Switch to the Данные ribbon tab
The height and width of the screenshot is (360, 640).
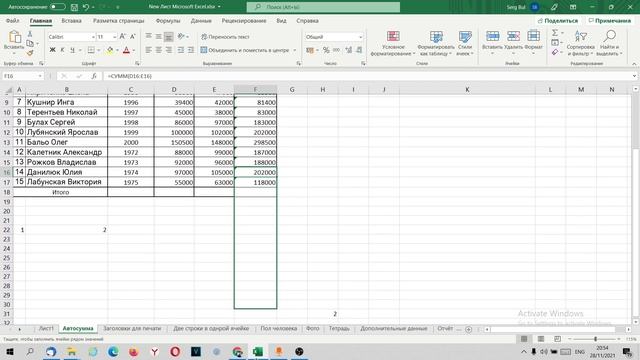tap(201, 20)
